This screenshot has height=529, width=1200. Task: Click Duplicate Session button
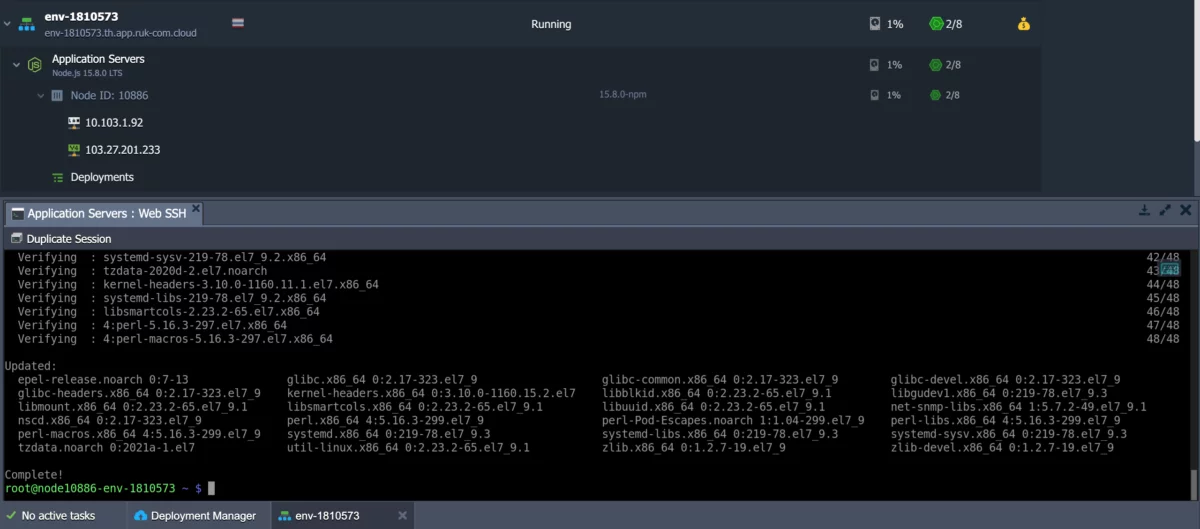61,239
